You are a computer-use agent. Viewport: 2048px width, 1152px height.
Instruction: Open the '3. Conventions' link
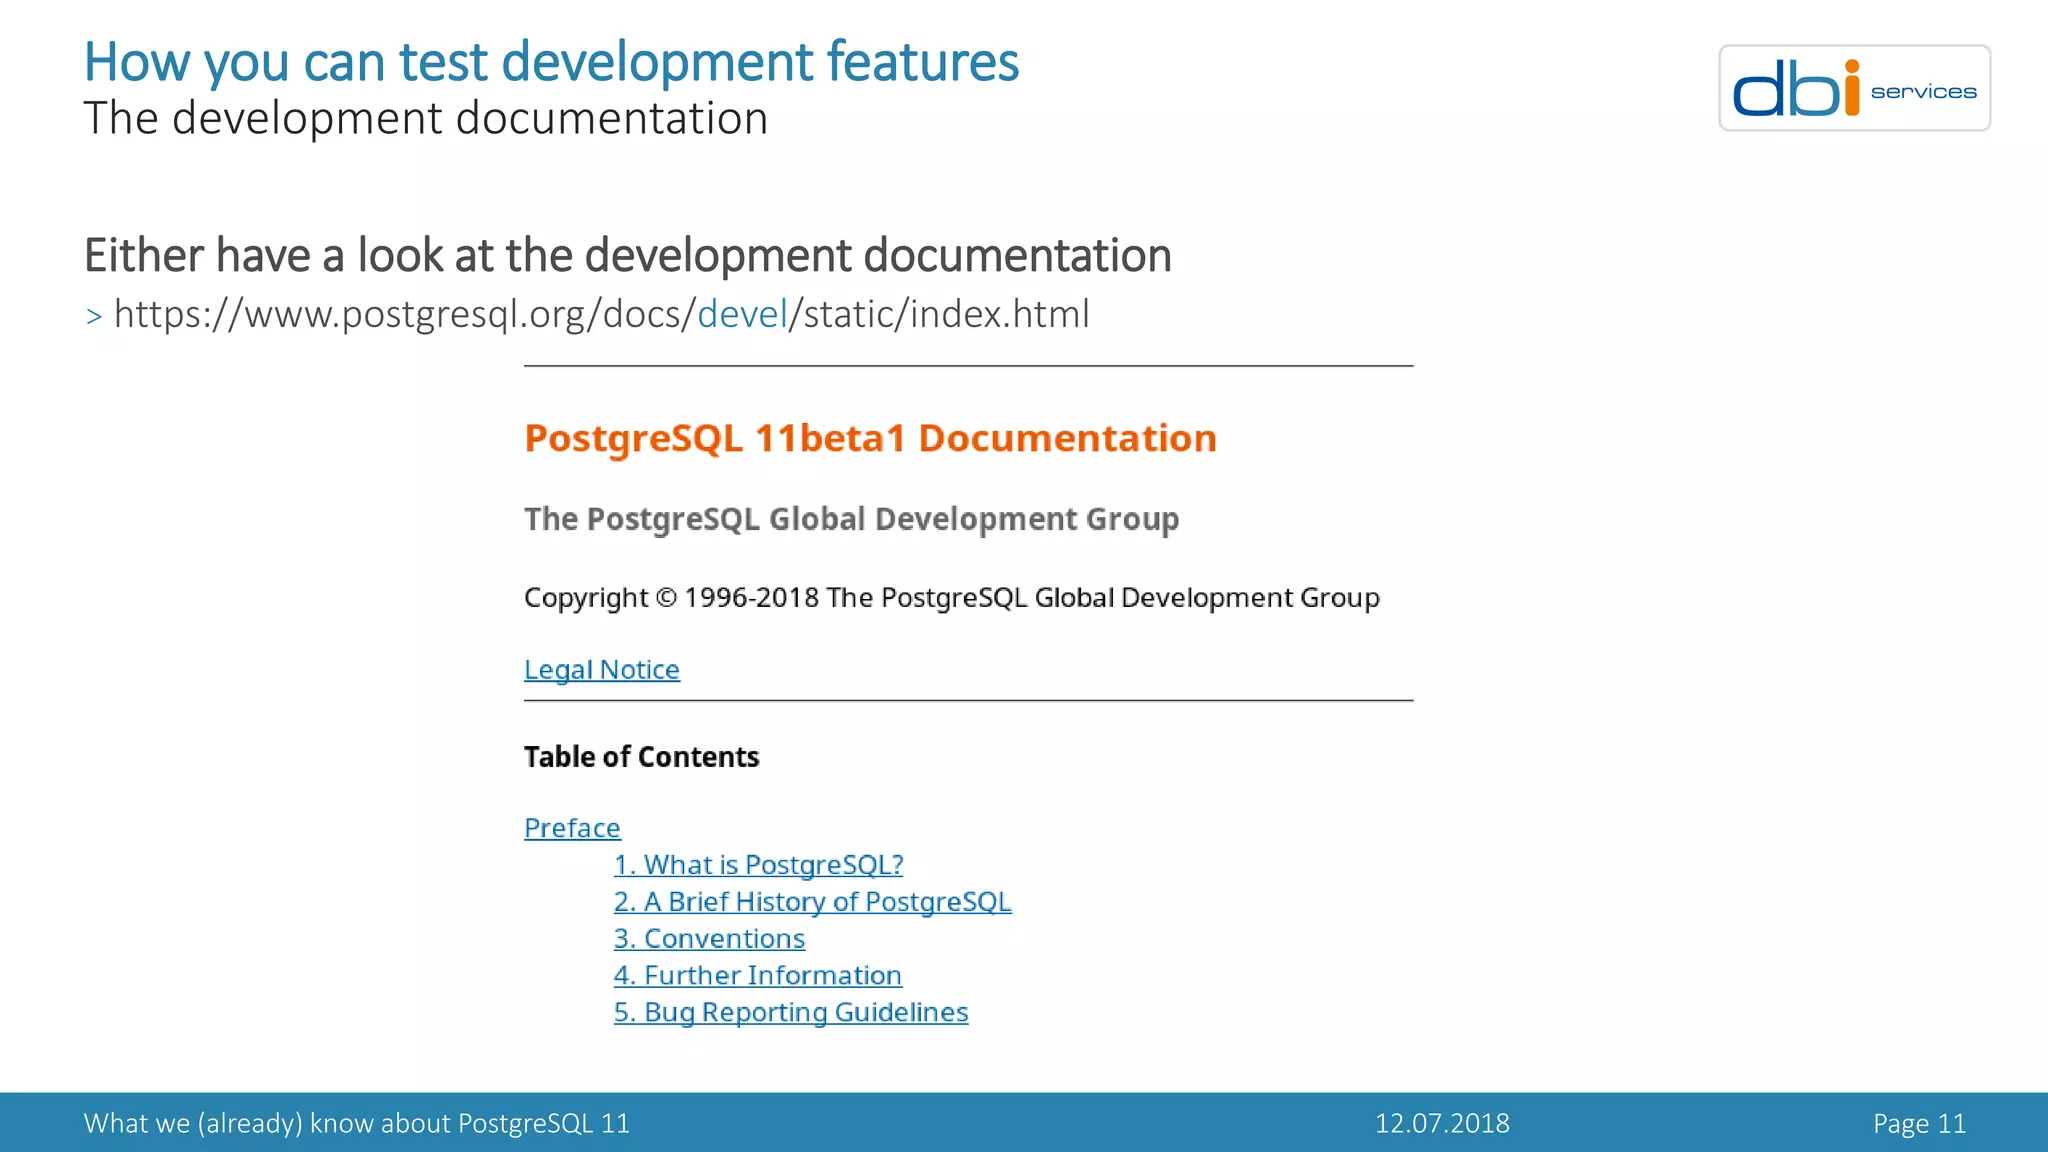pos(709,939)
